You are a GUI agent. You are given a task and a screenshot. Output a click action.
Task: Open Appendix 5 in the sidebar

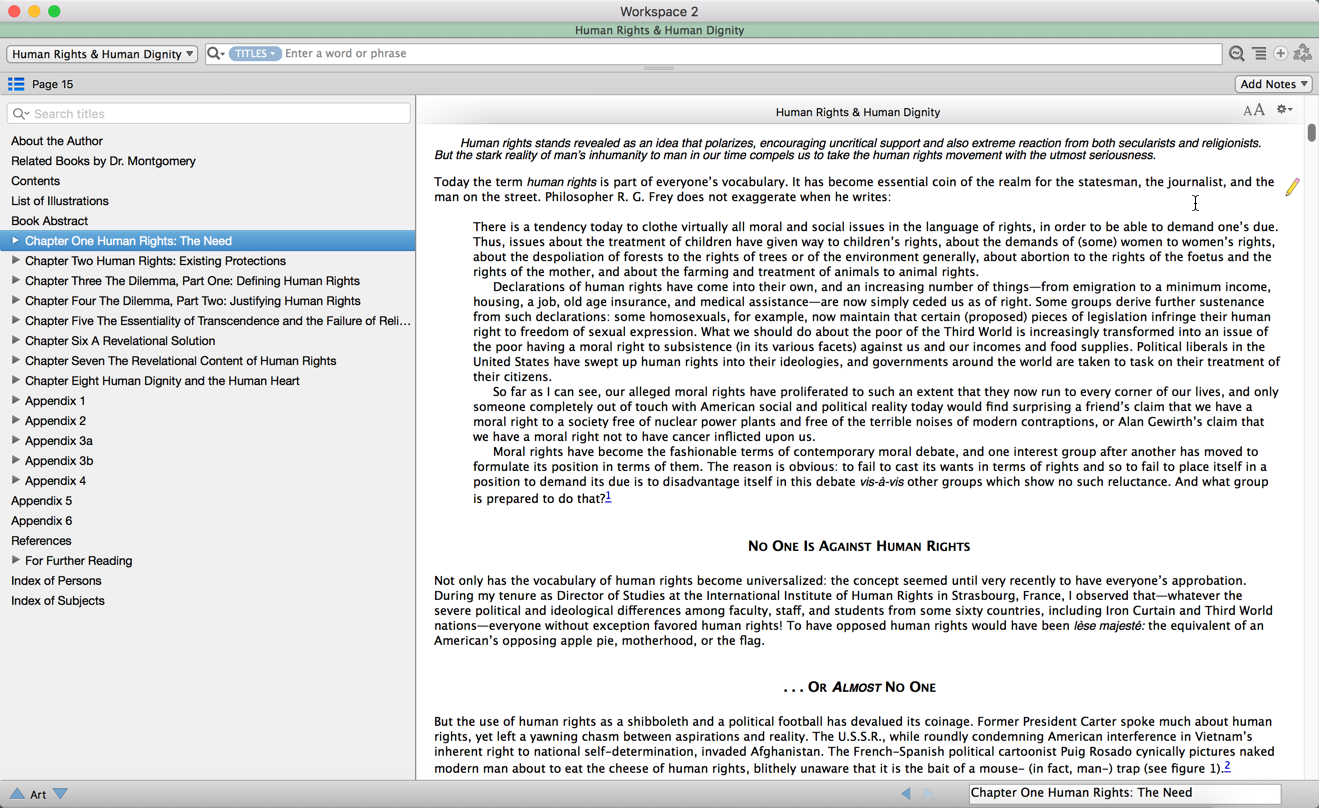[41, 501]
